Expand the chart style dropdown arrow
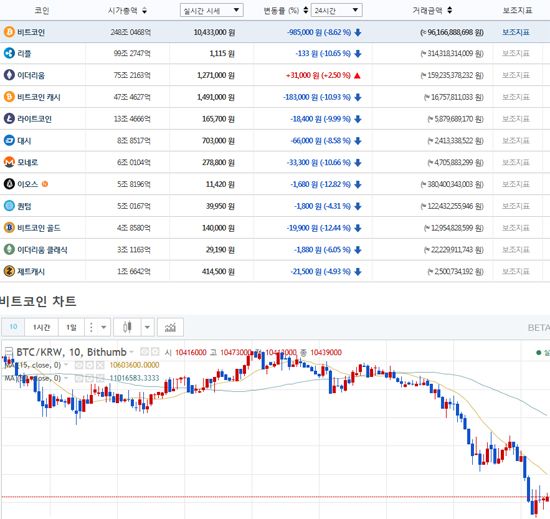 click(147, 327)
